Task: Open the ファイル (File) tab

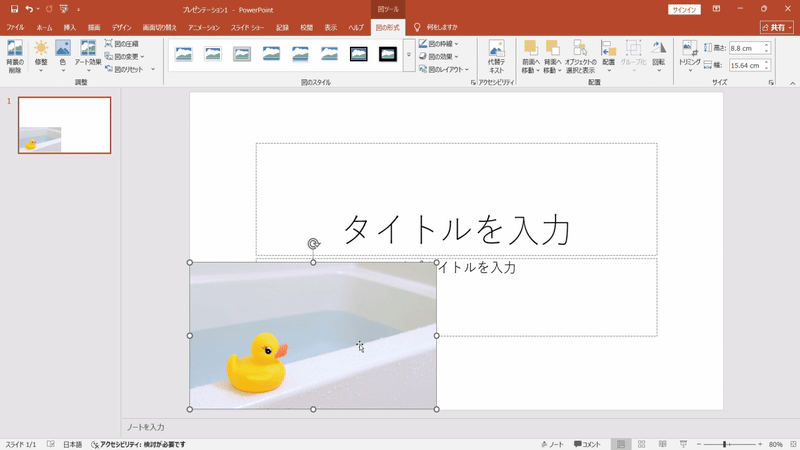Action: pos(15,27)
